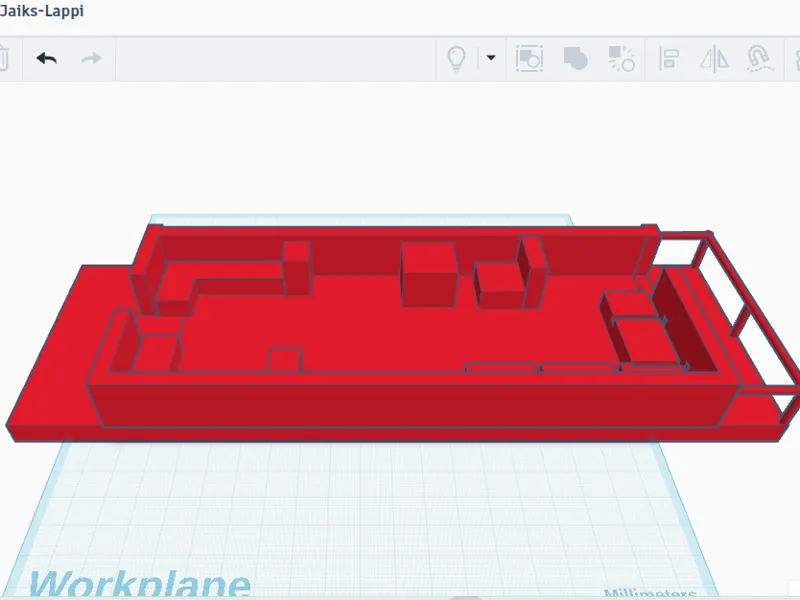Show all hidden objects with lightbulb
This screenshot has height=600, width=800.
[456, 58]
